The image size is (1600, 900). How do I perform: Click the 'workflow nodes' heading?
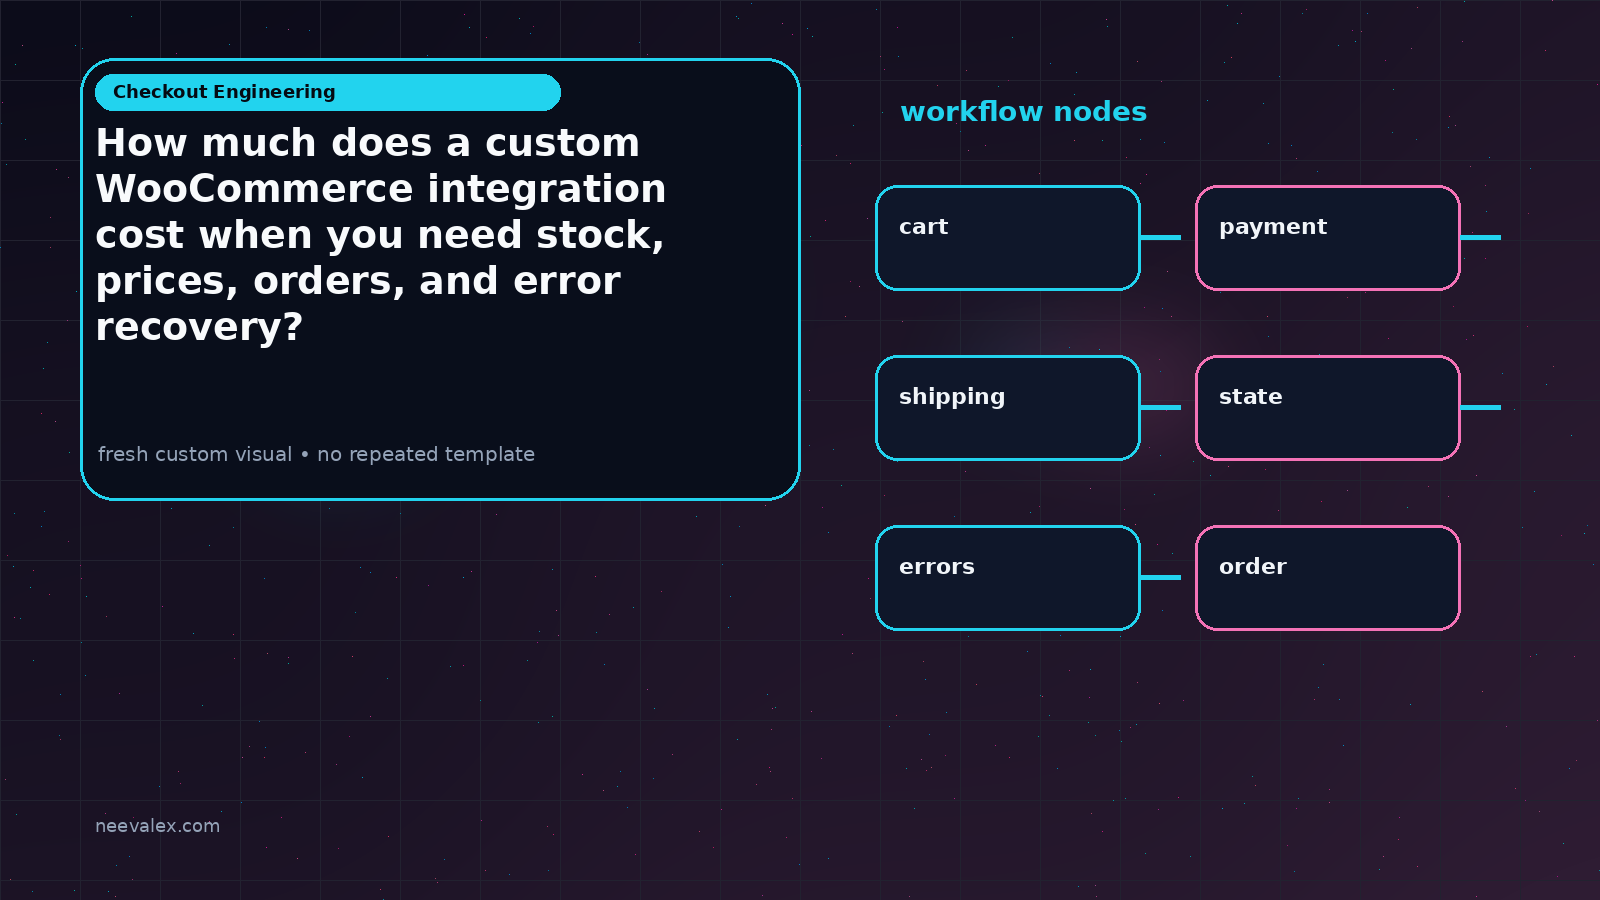tap(1023, 112)
